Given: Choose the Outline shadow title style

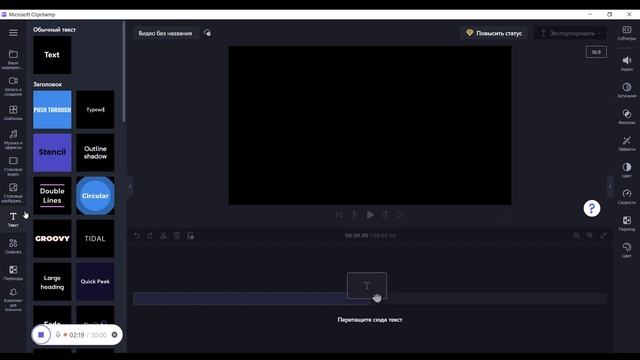Looking at the screenshot, I should click(95, 153).
